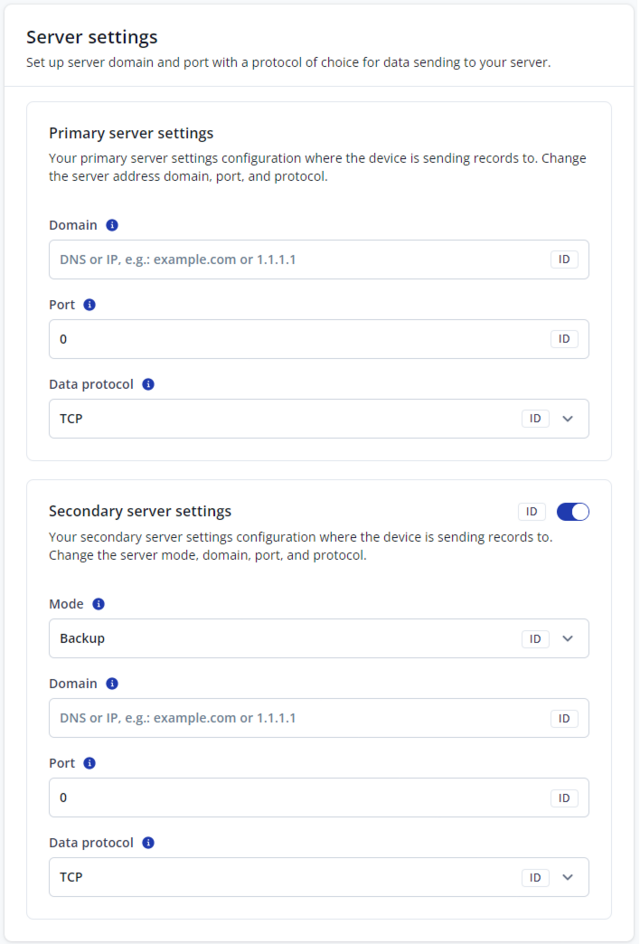Open the Port info icon under primary settings
640x944 pixels.
coord(92,304)
